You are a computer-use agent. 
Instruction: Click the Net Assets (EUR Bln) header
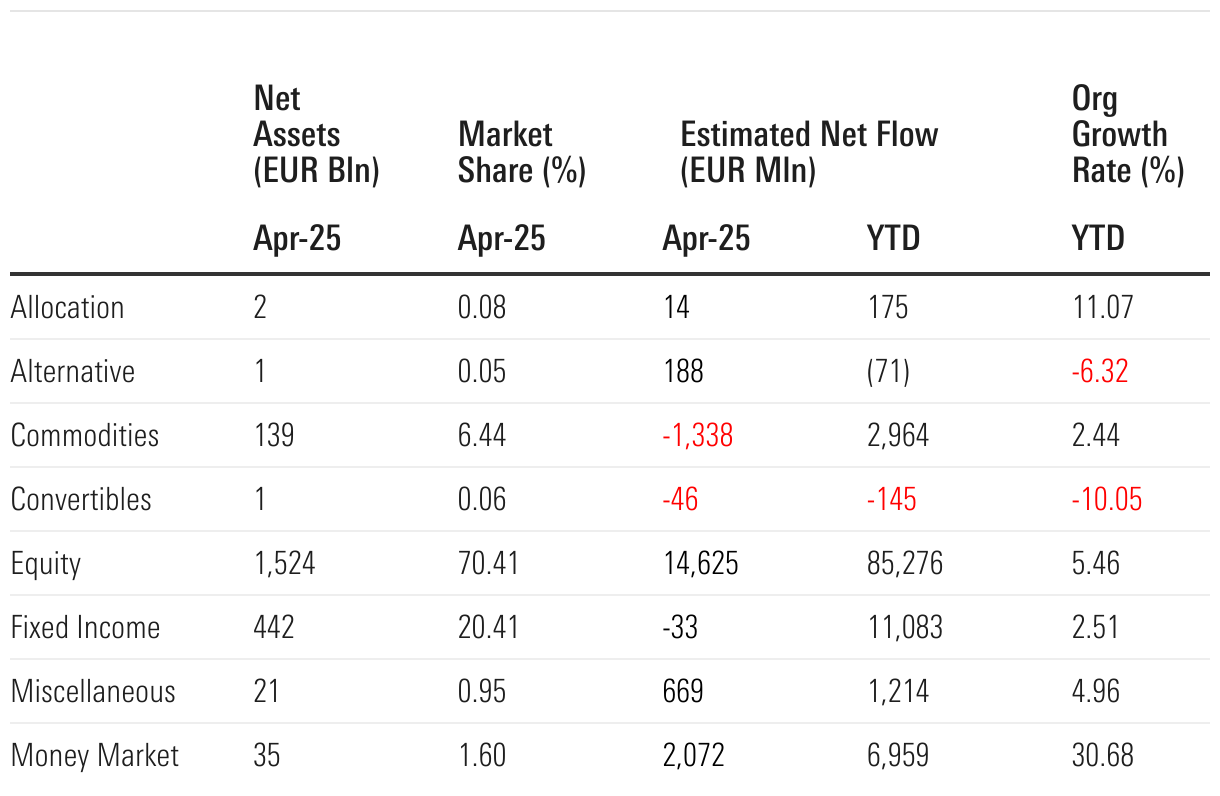point(316,135)
